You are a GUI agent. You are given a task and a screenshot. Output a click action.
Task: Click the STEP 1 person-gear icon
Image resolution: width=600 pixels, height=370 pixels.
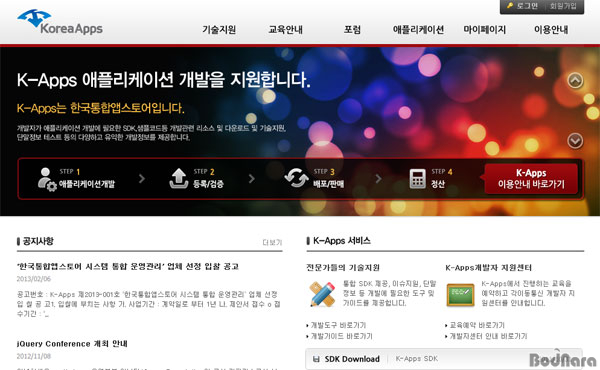point(47,179)
